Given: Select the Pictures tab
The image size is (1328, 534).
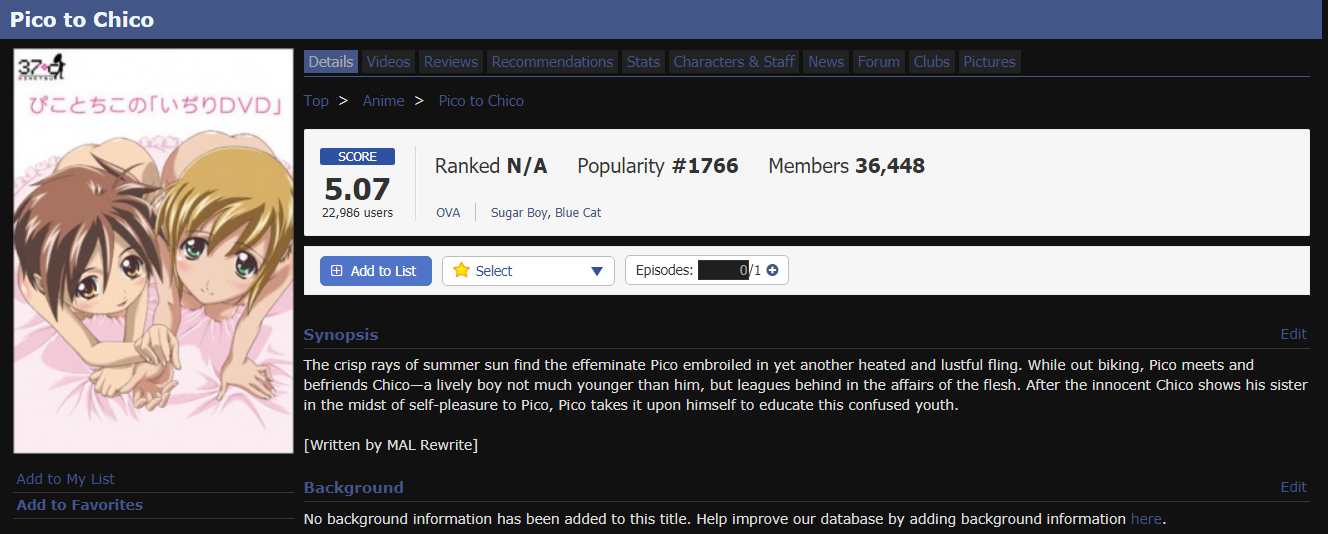Looking at the screenshot, I should (x=989, y=62).
